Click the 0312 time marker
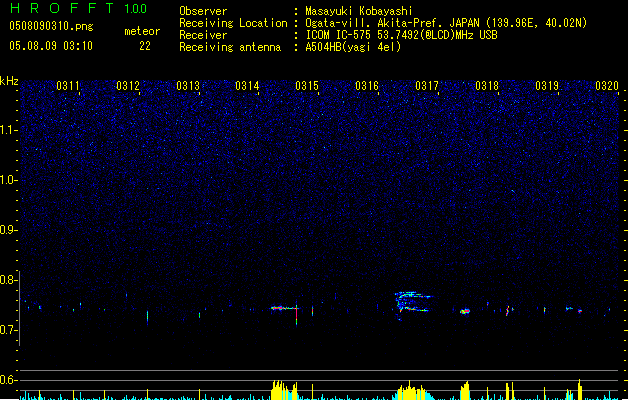629x400 pixels. pos(128,86)
